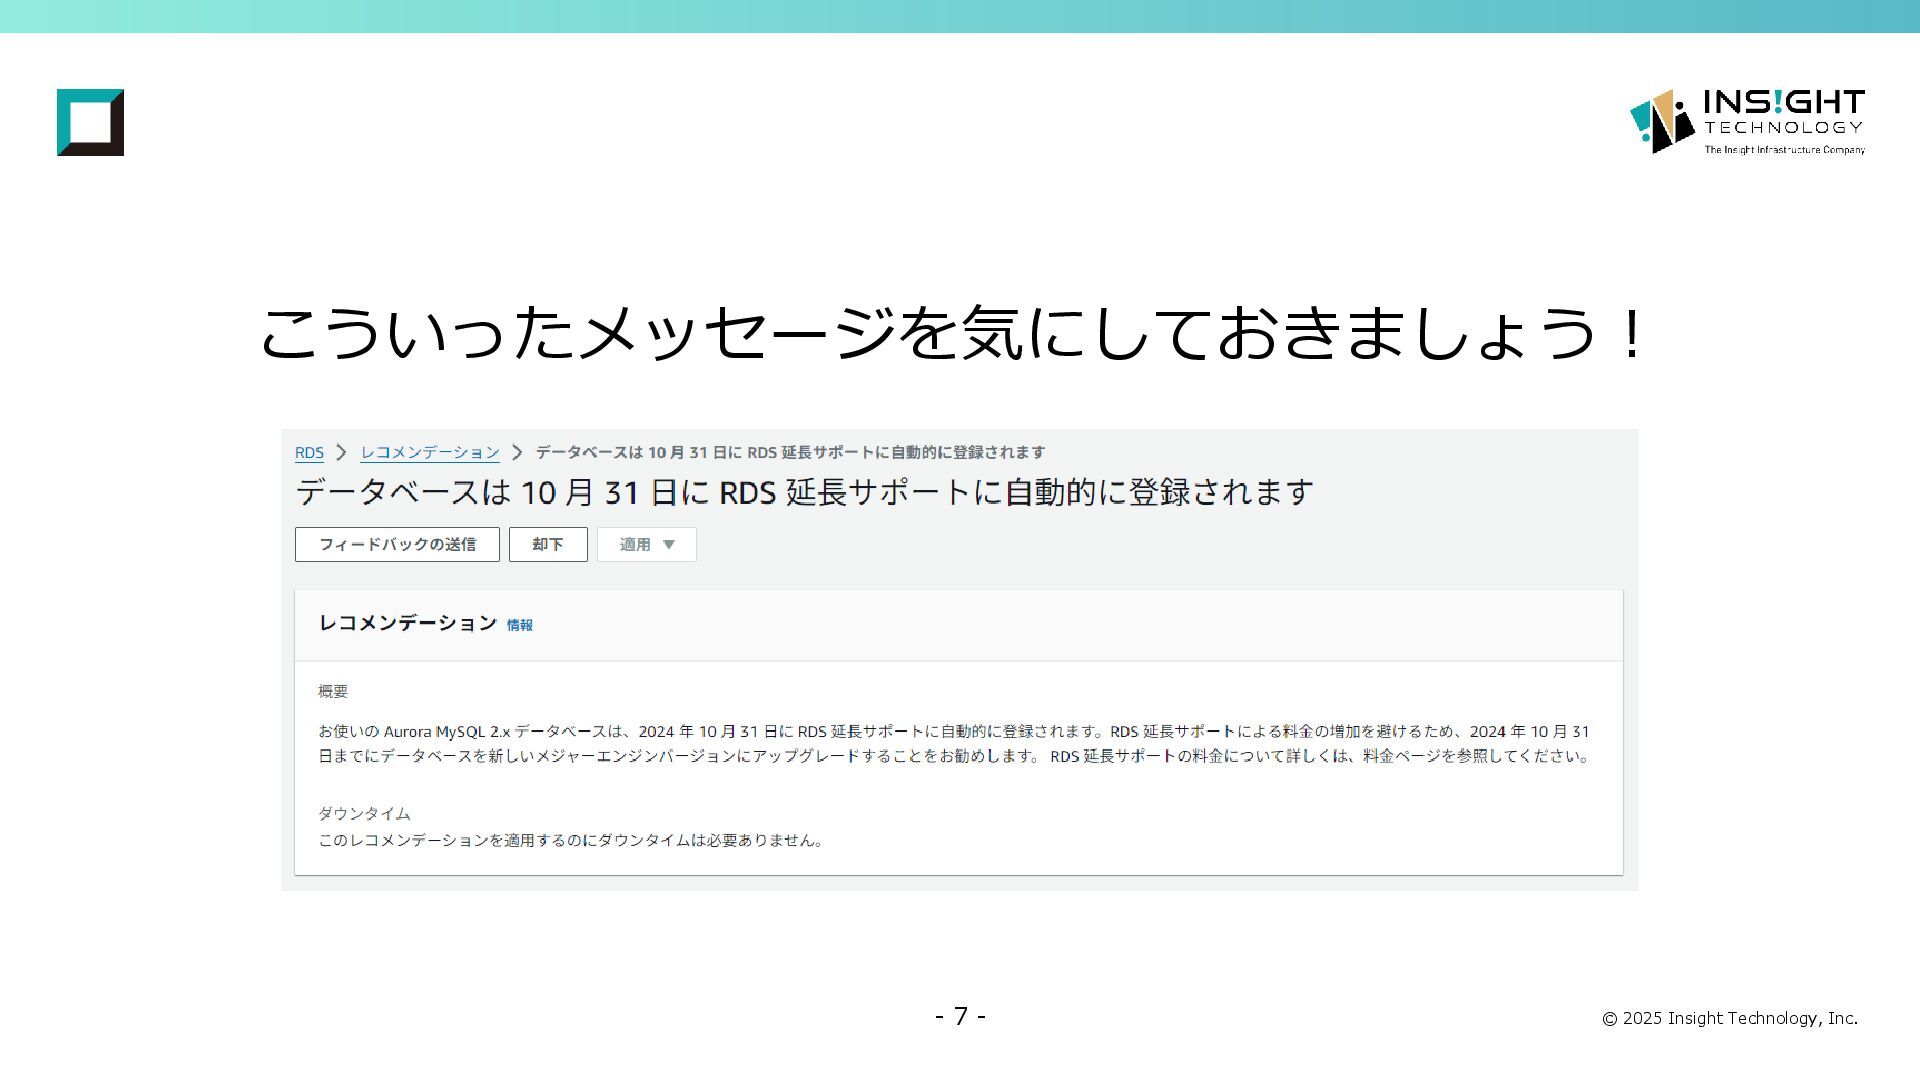Click the slide page number 7
This screenshot has height=1080, width=1920.
(960, 1016)
